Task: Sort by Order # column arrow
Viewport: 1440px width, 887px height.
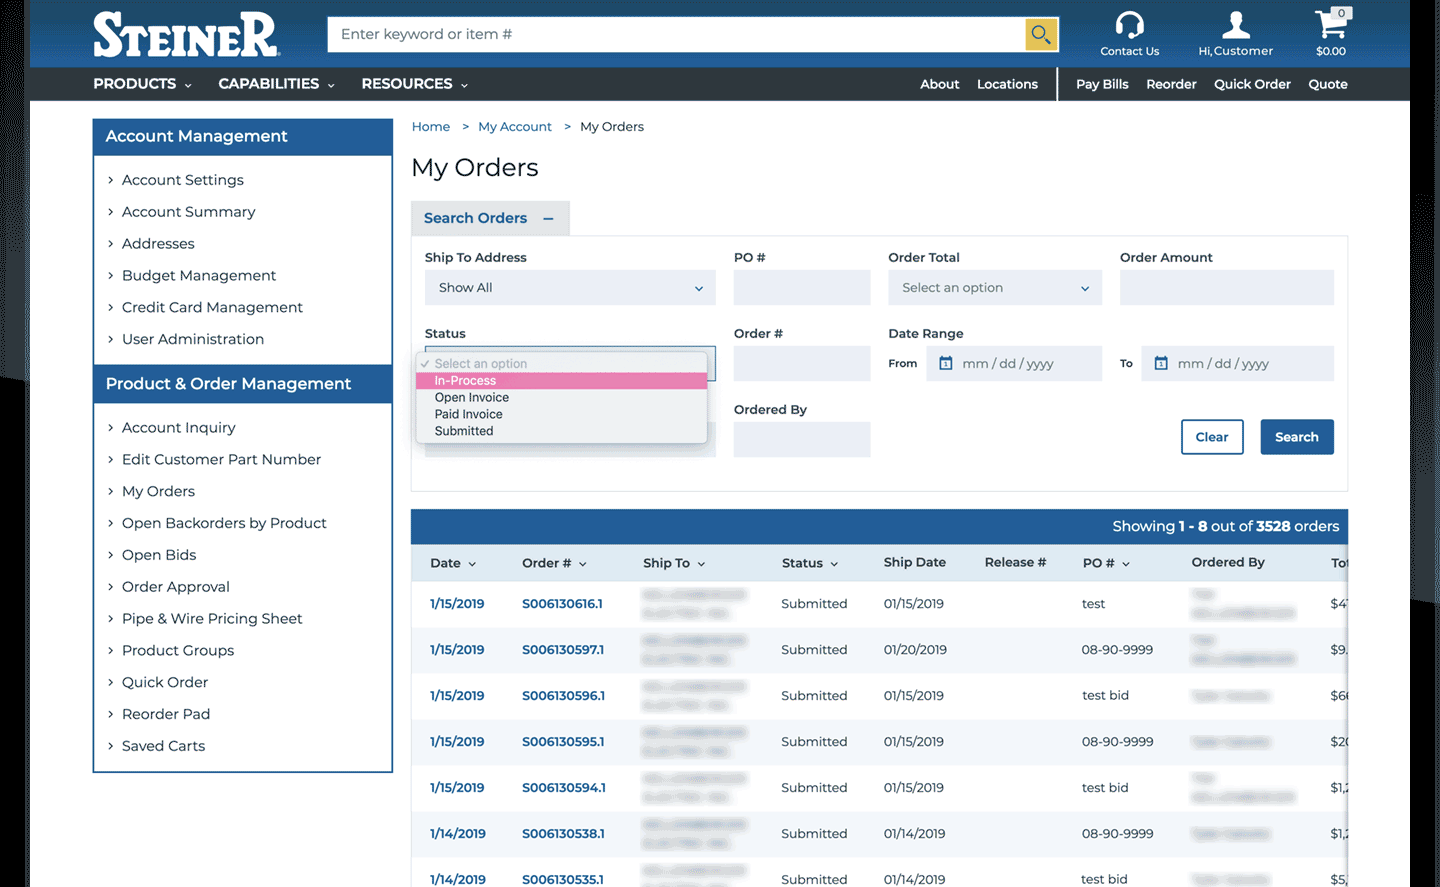Action: [x=583, y=564]
